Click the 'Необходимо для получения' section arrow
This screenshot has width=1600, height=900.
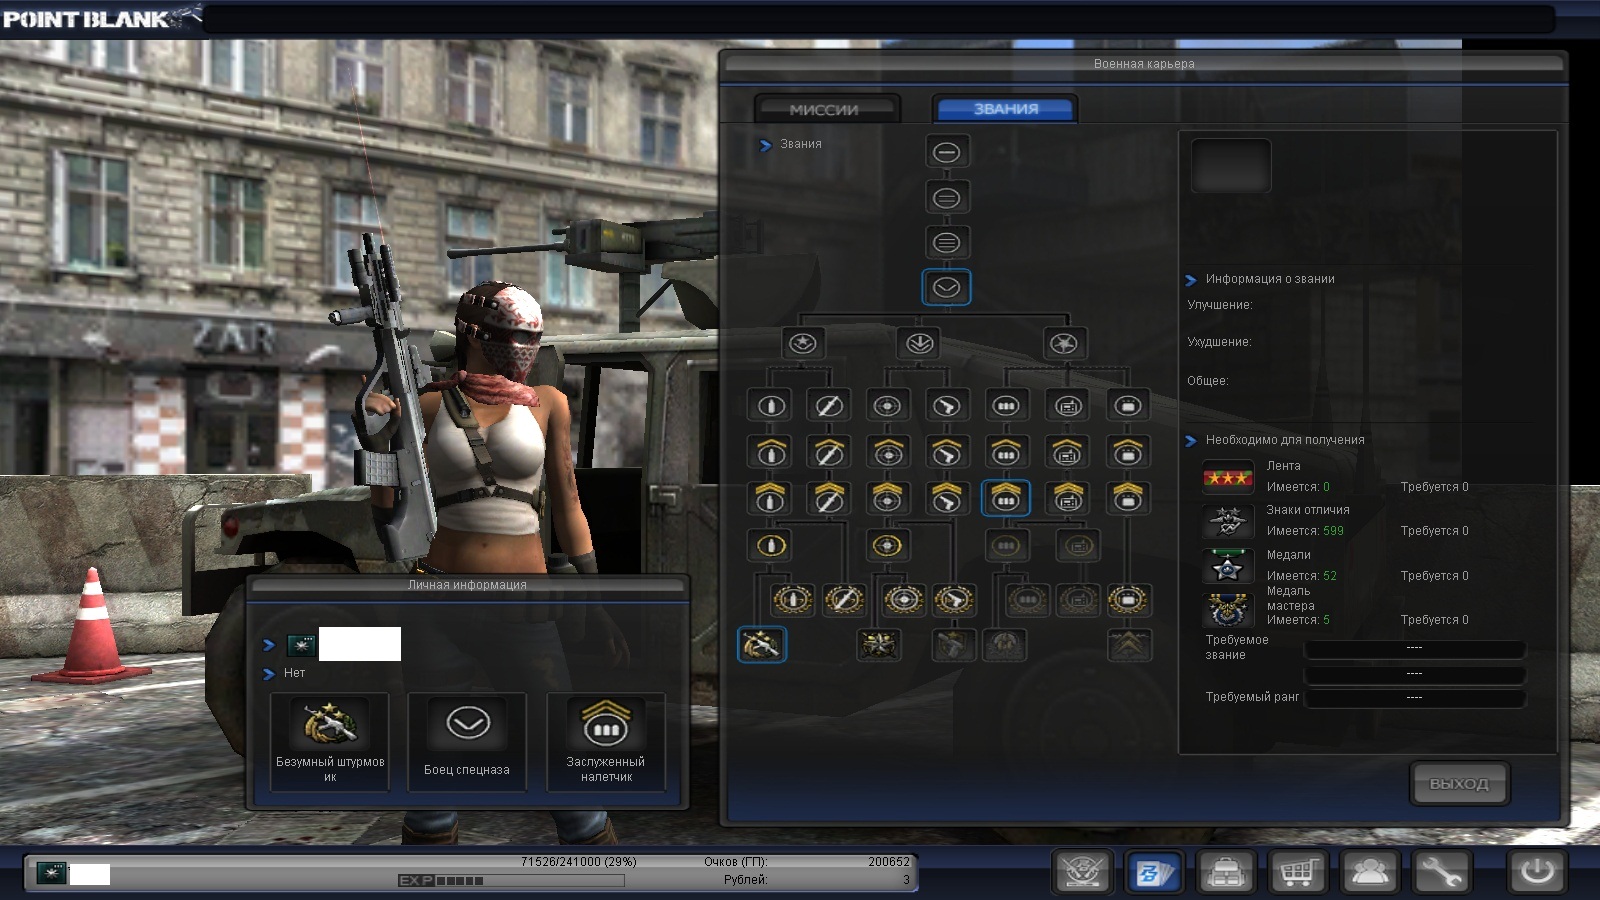pos(1191,441)
